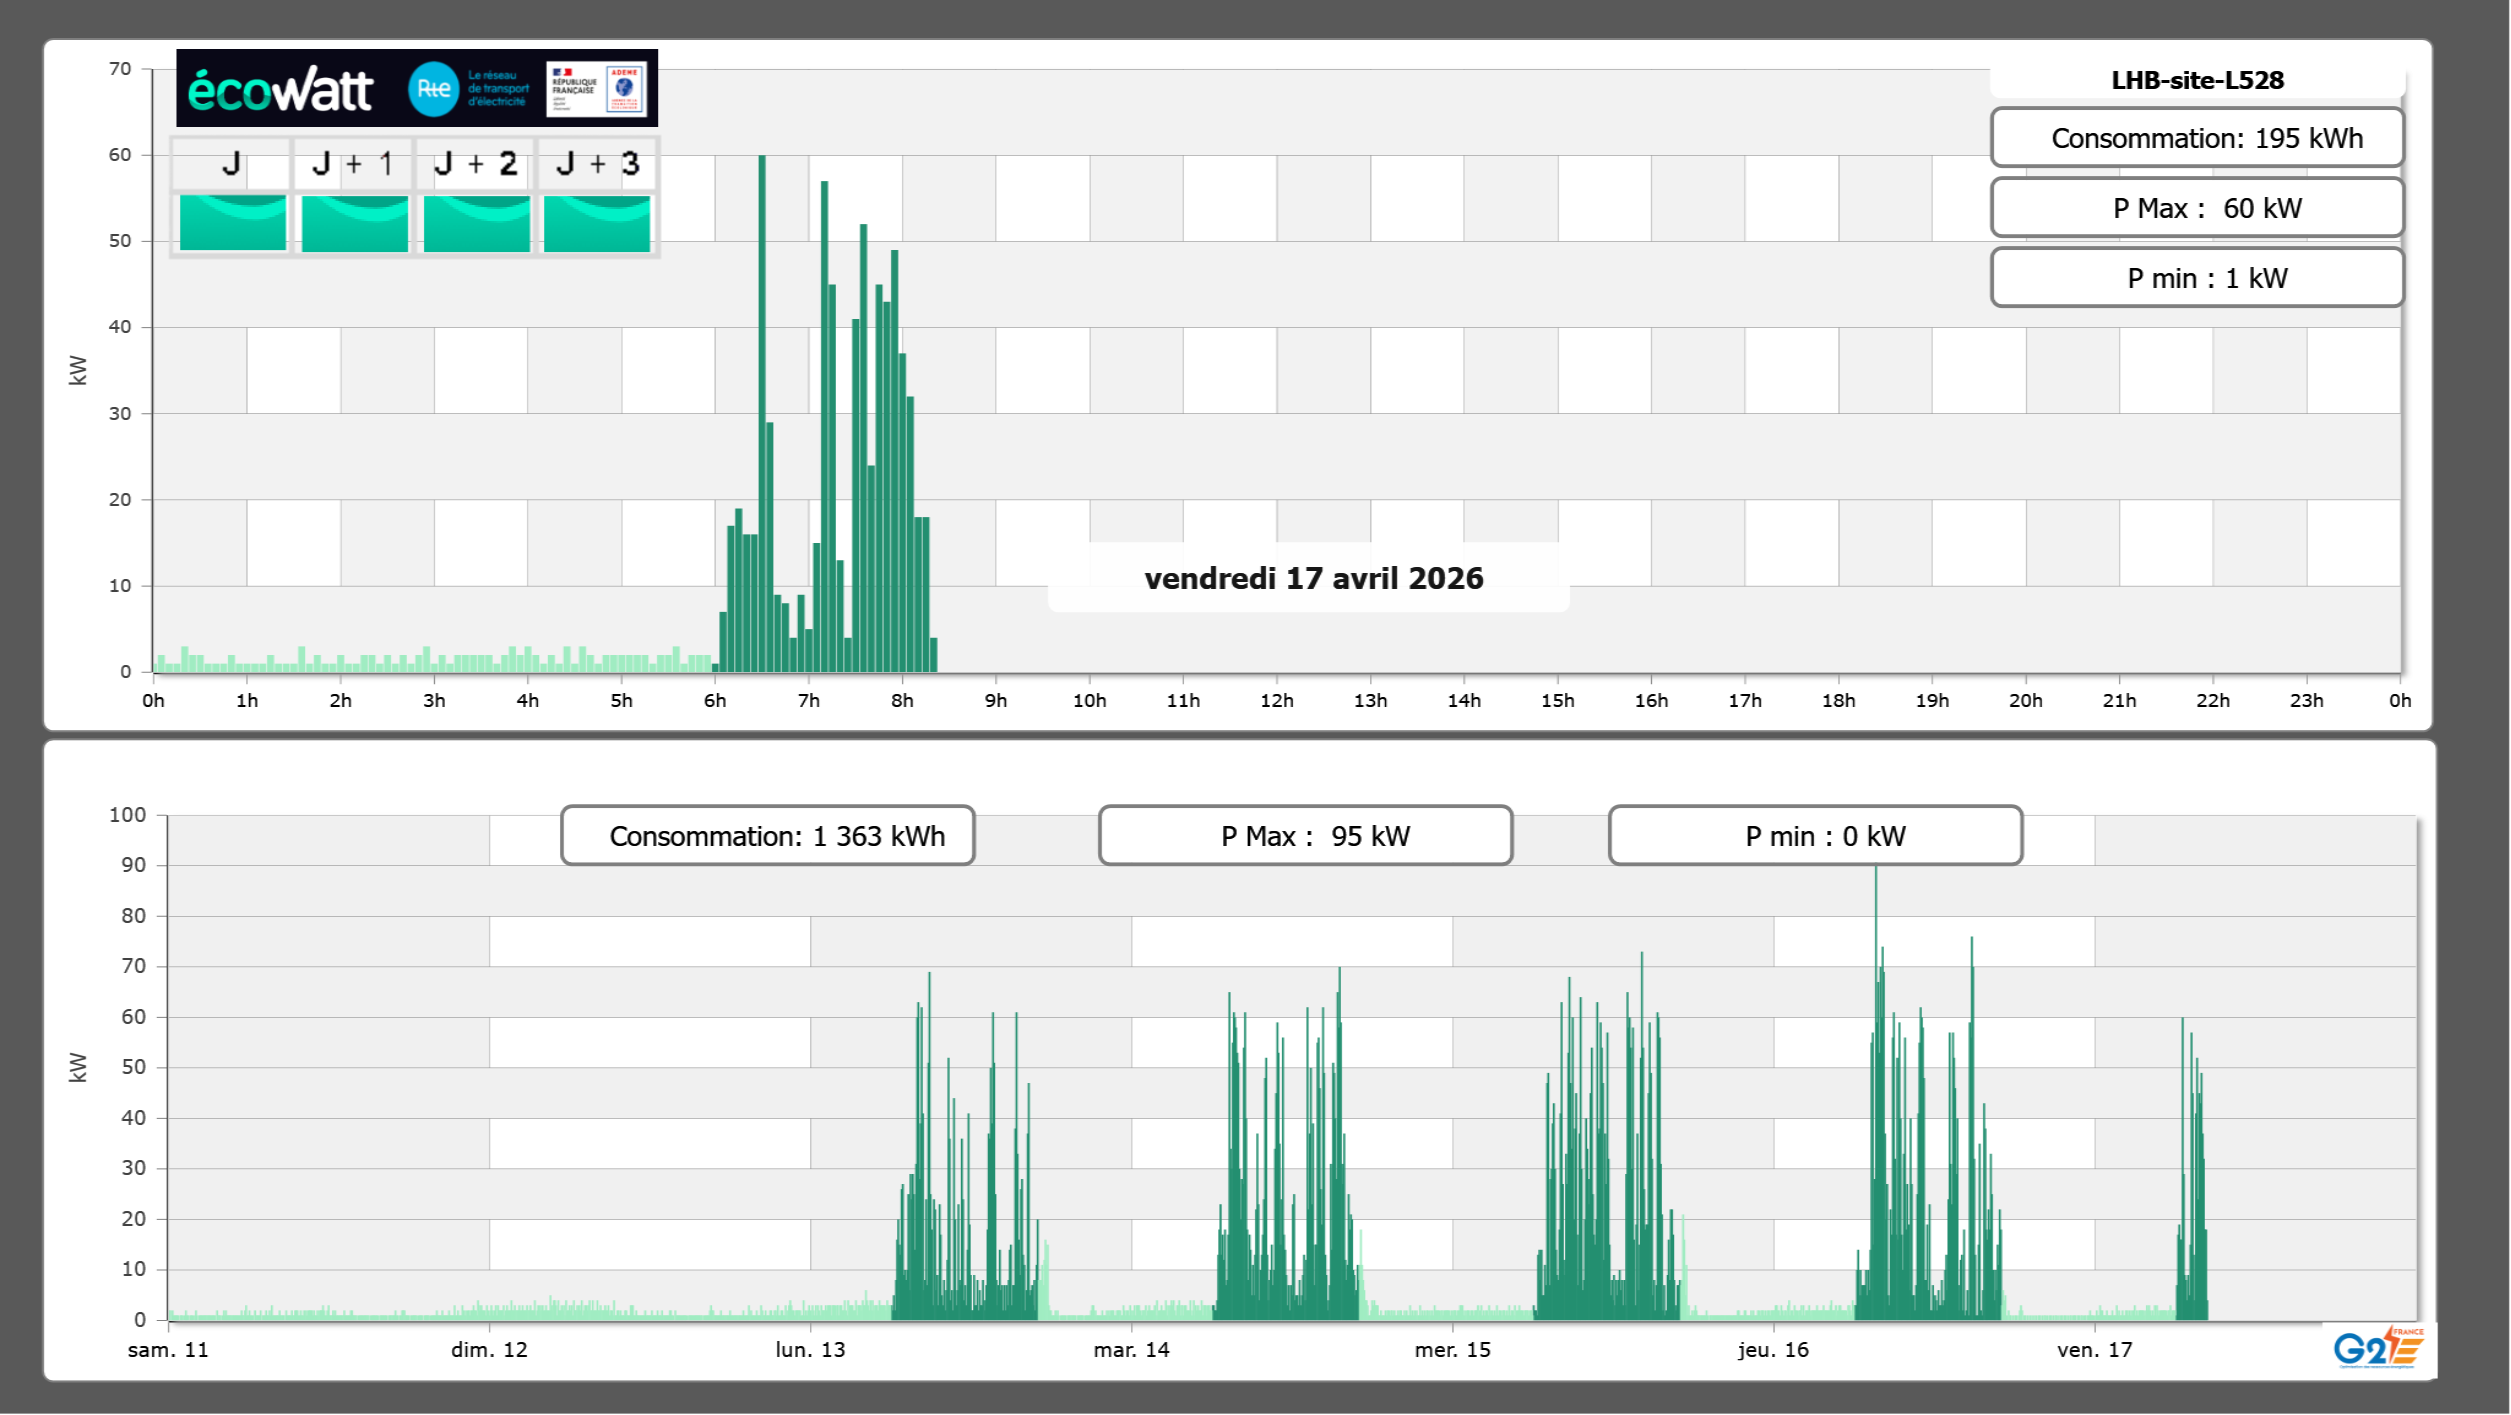Image resolution: width=2511 pixels, height=1415 pixels.
Task: Select the J + 3 forecast tab
Action: click(597, 164)
